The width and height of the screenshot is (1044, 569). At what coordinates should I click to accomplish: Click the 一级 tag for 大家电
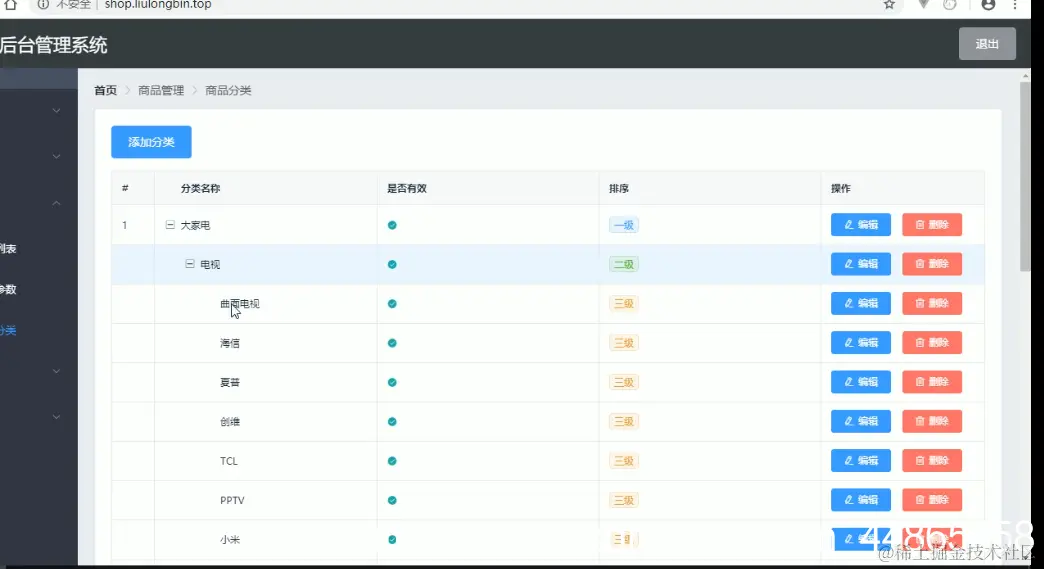624,225
